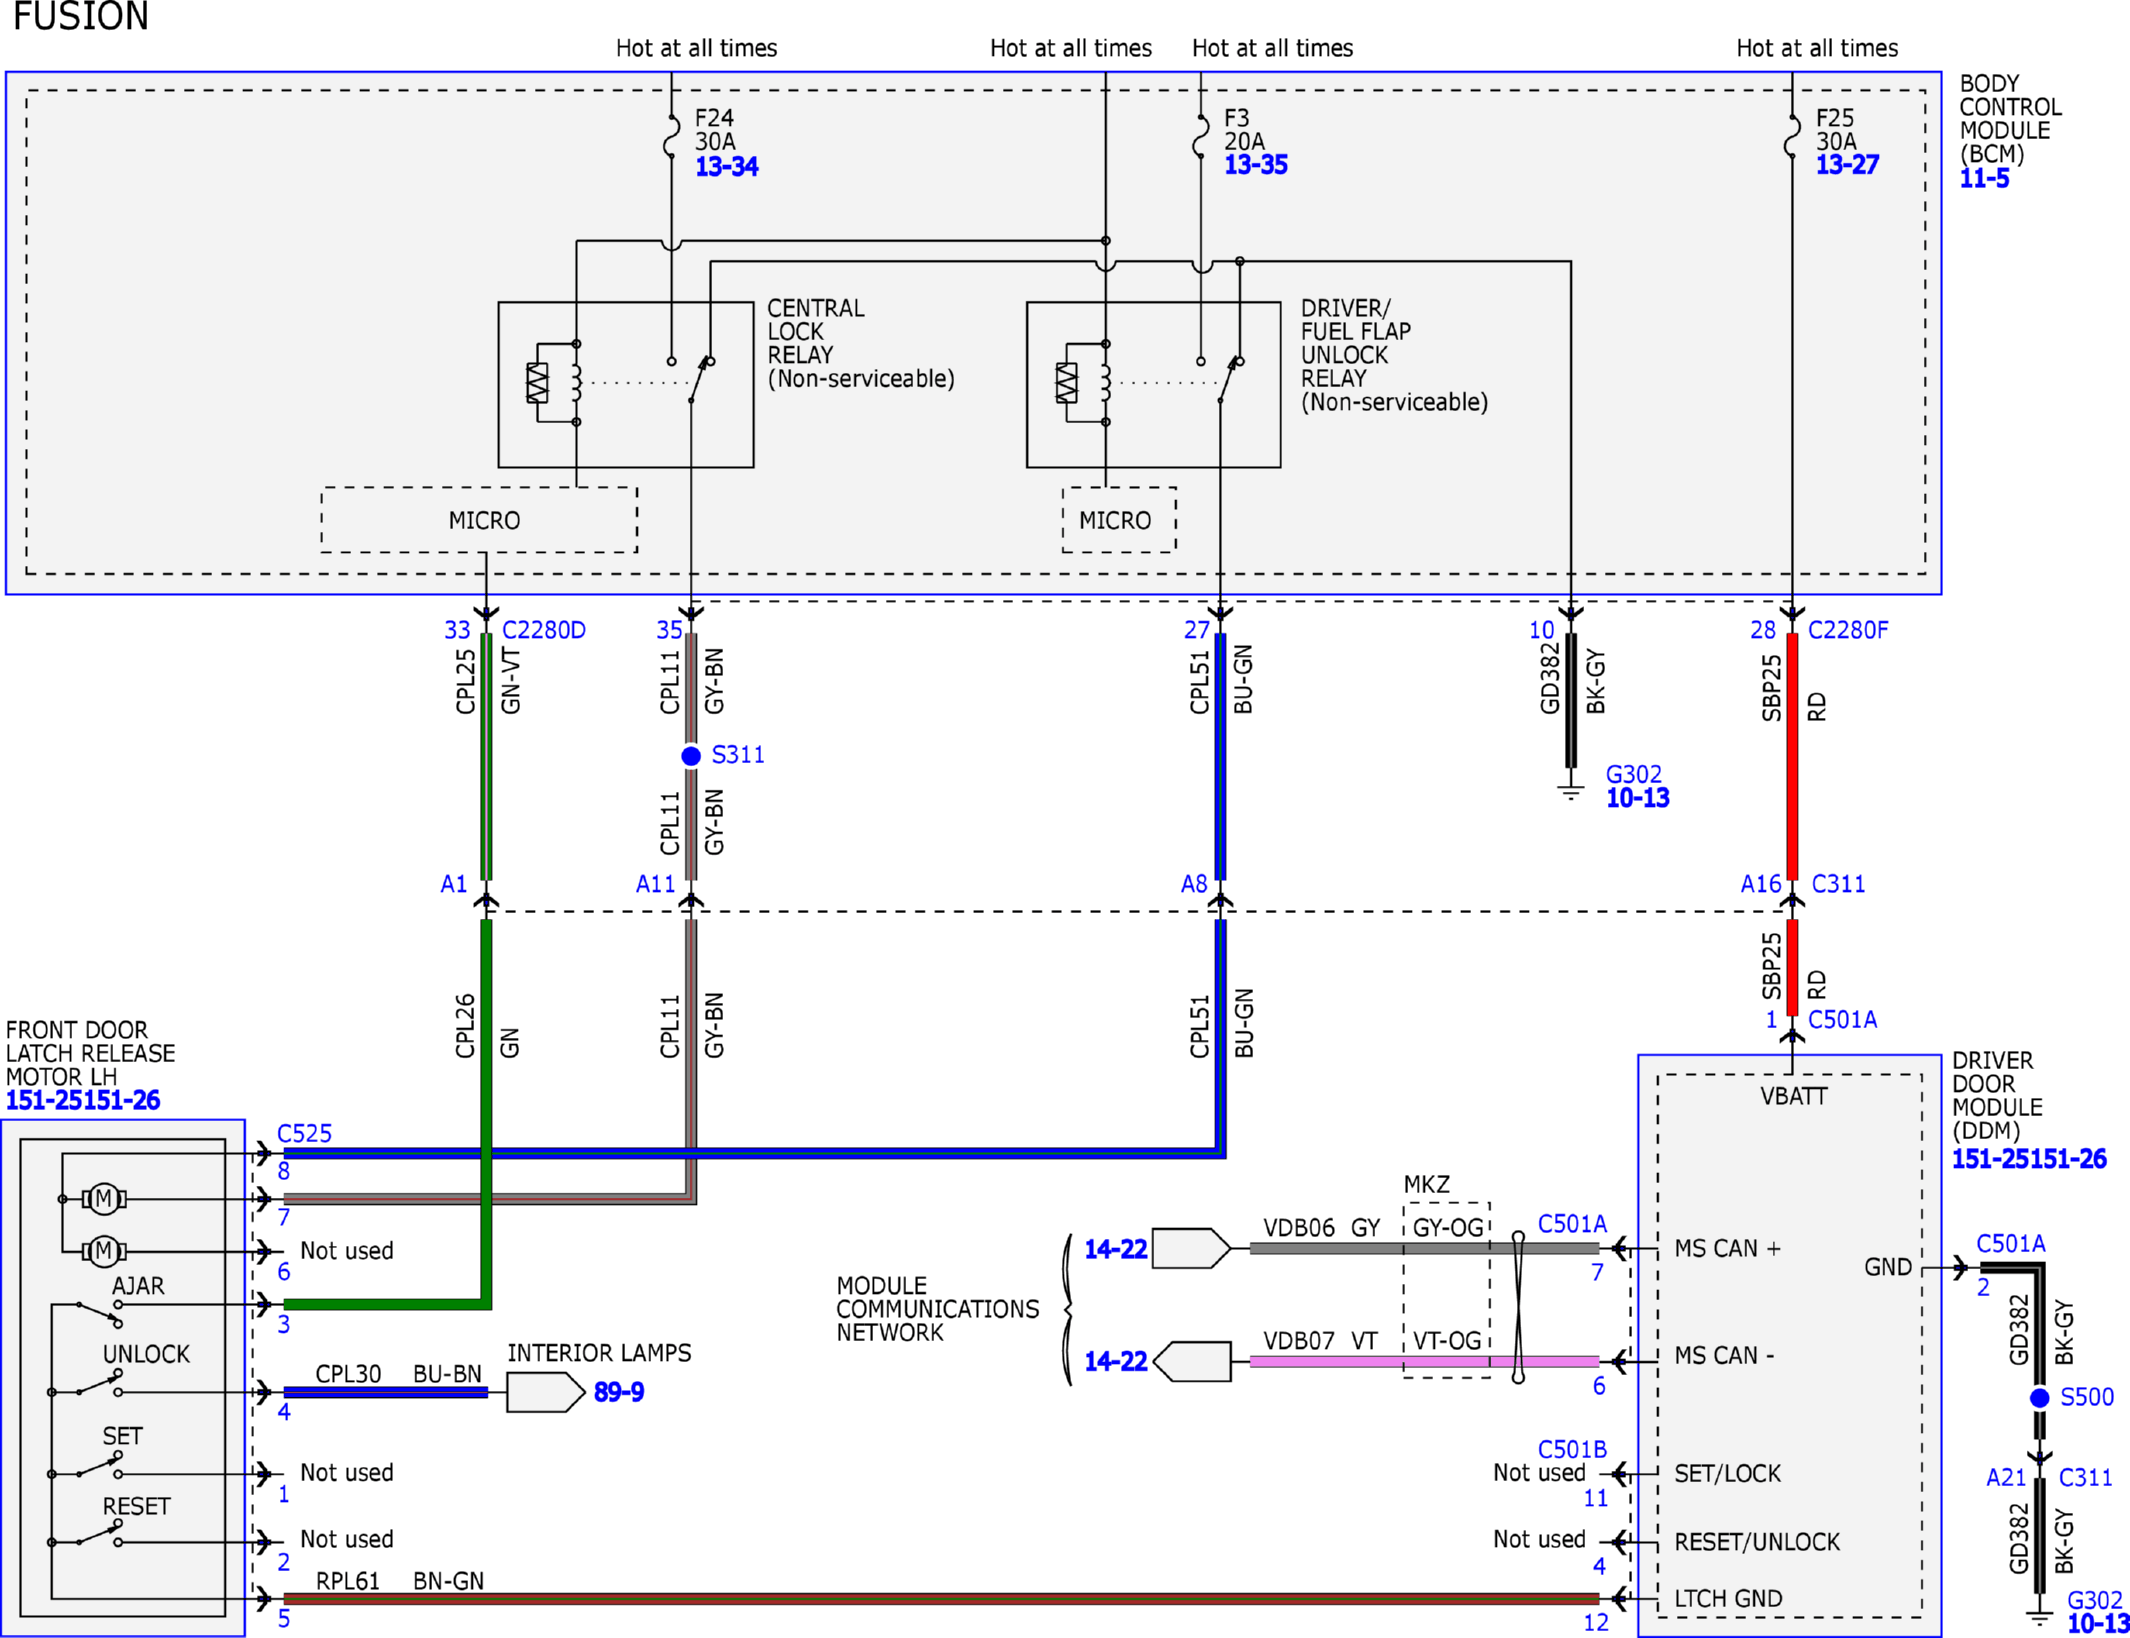Click the C525 connector label
This screenshot has height=1638, width=2130.
pyautogui.click(x=304, y=1133)
